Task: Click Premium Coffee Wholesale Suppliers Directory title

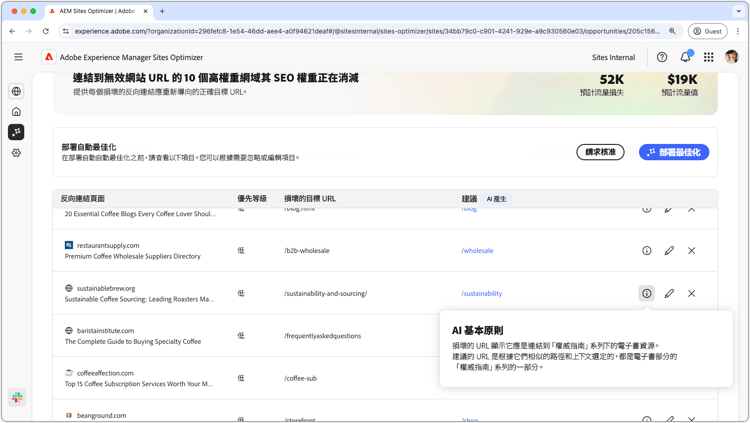Action: click(x=132, y=256)
